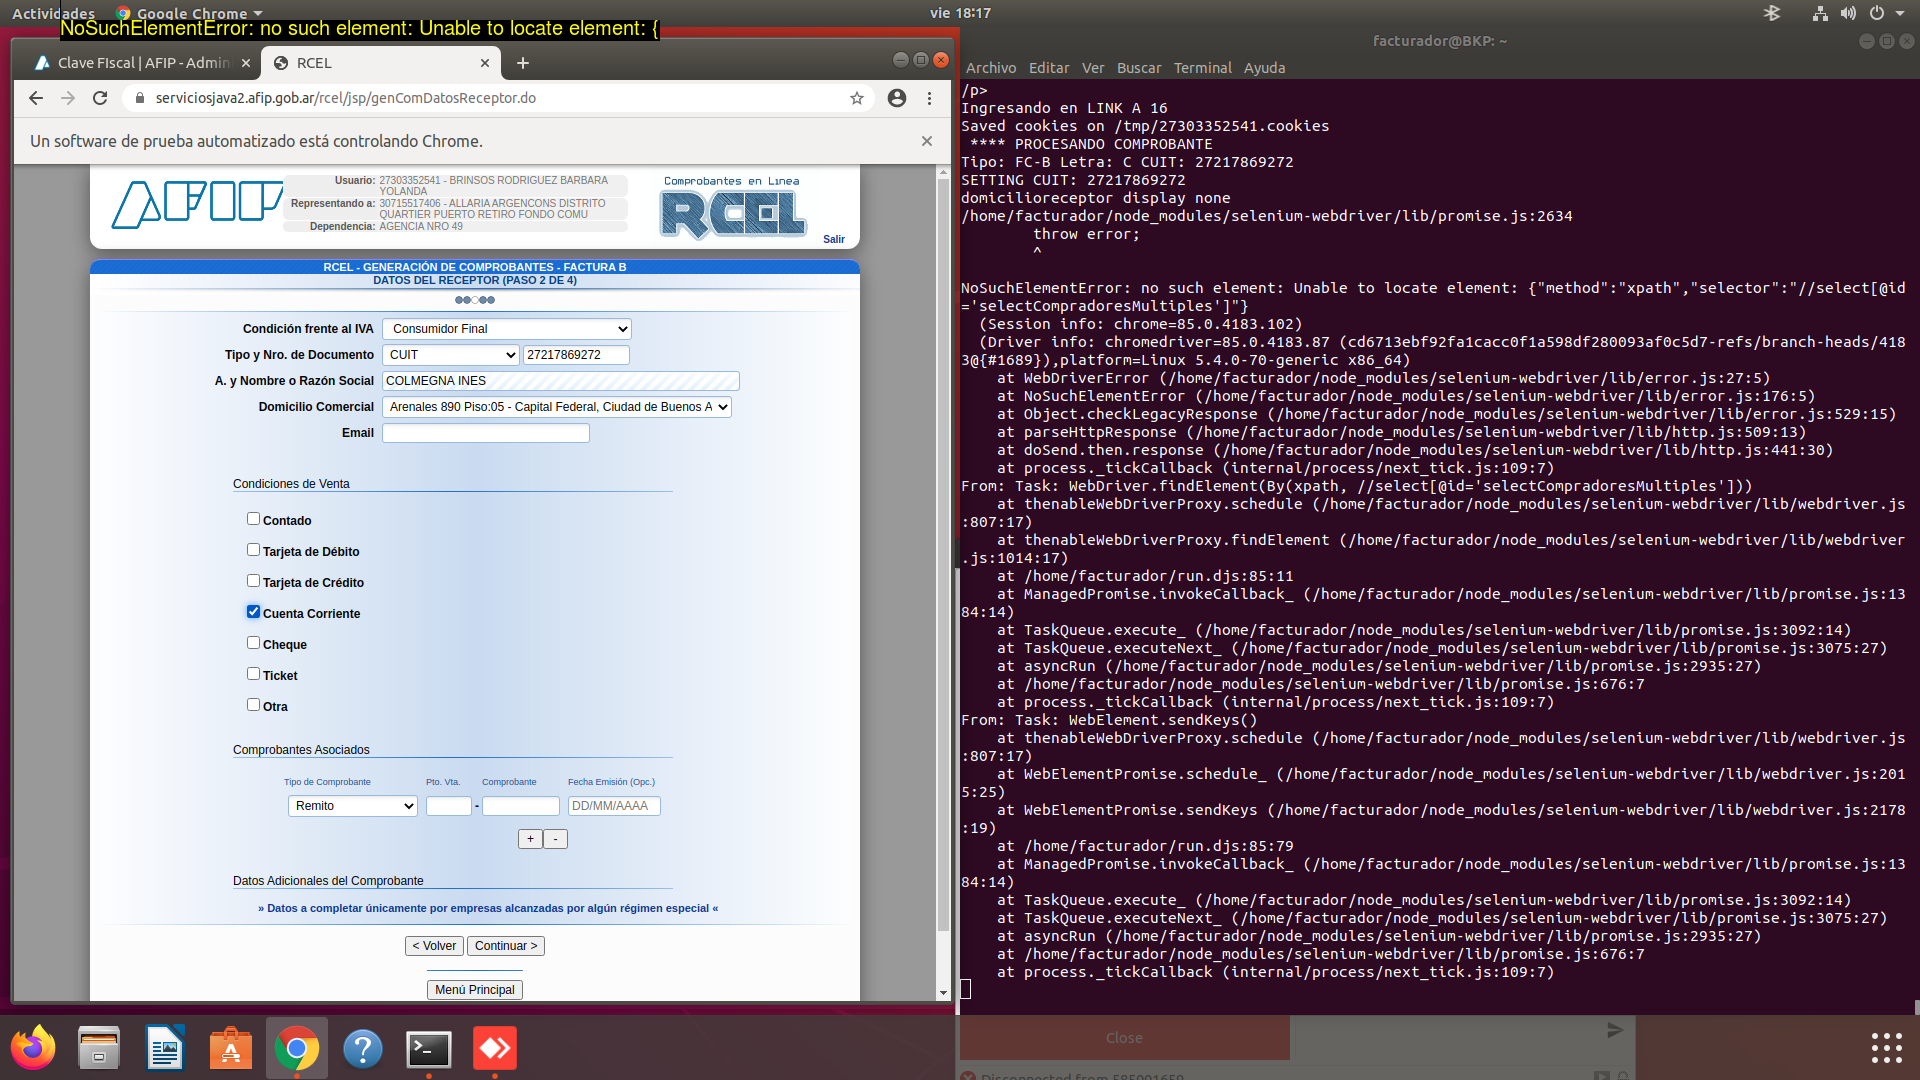Click the Volver button

click(434, 946)
